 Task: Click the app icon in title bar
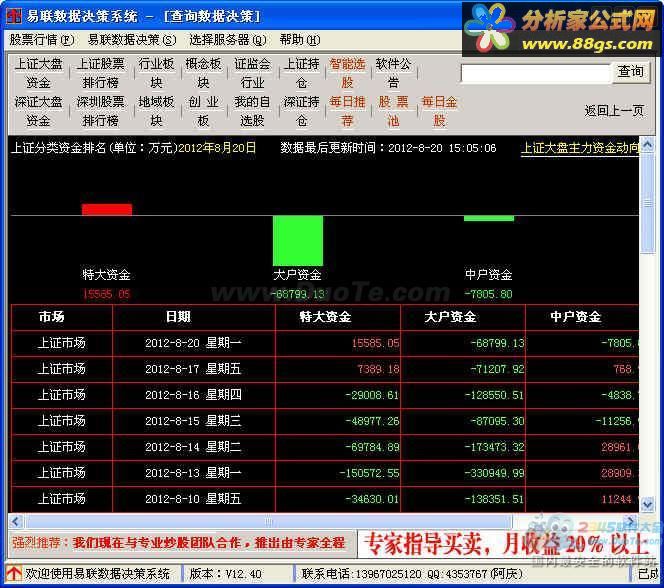pyautogui.click(x=13, y=16)
